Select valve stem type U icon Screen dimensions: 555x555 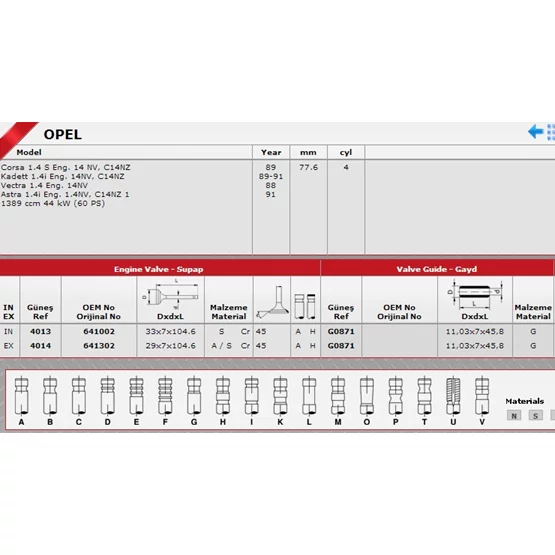pyautogui.click(x=453, y=396)
